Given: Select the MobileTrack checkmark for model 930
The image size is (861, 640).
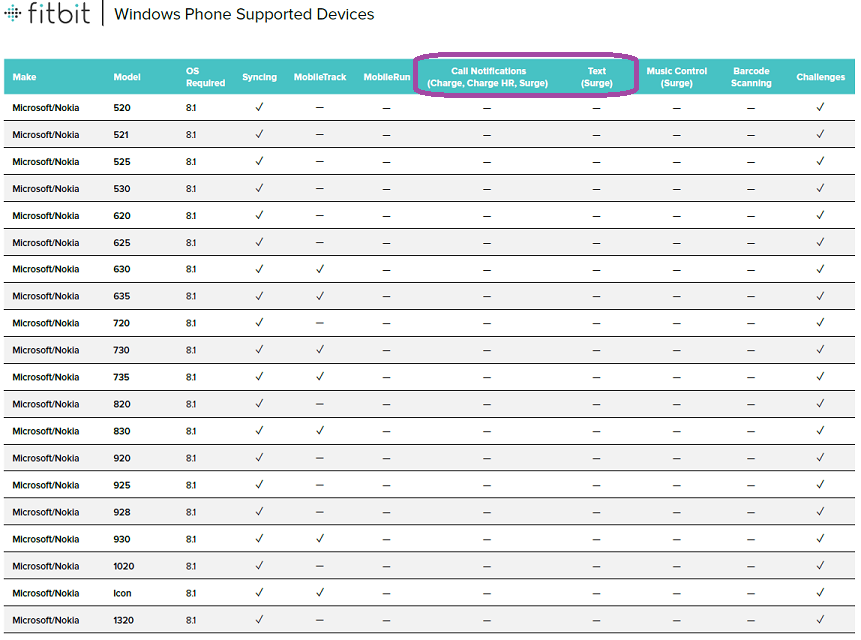Looking at the screenshot, I should coord(320,538).
